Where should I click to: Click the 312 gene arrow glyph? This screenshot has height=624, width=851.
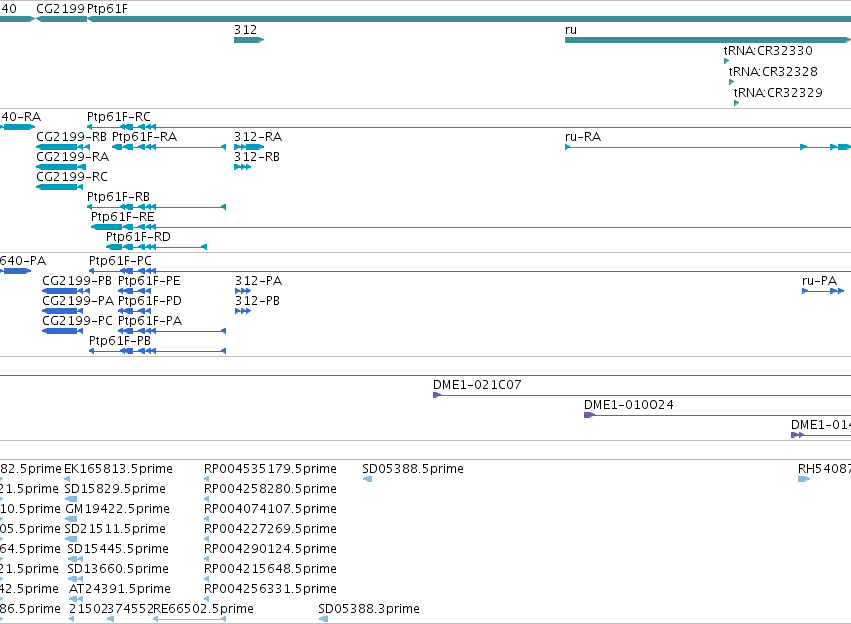point(249,40)
